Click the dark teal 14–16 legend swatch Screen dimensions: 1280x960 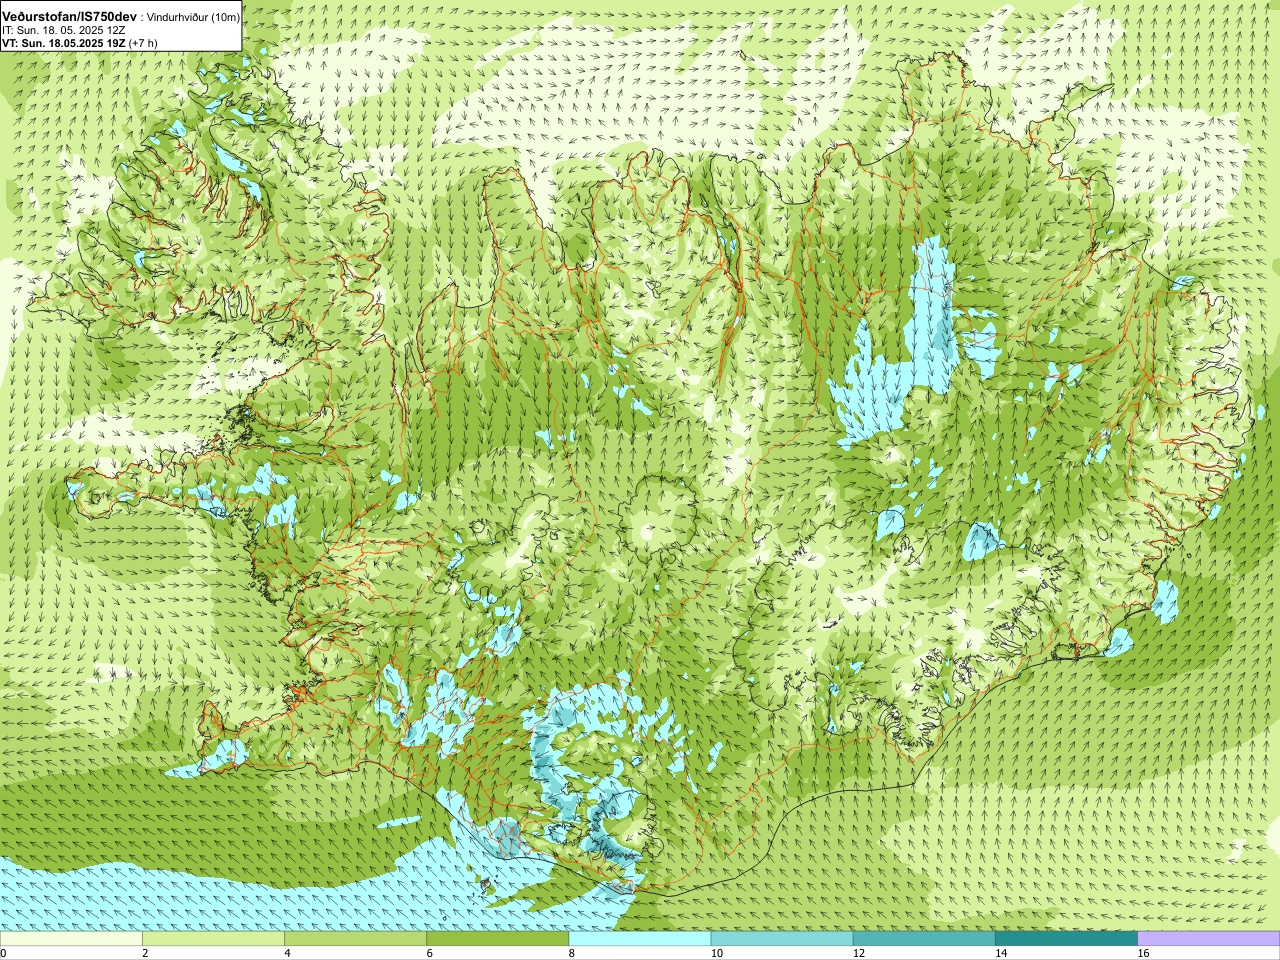[1066, 939]
